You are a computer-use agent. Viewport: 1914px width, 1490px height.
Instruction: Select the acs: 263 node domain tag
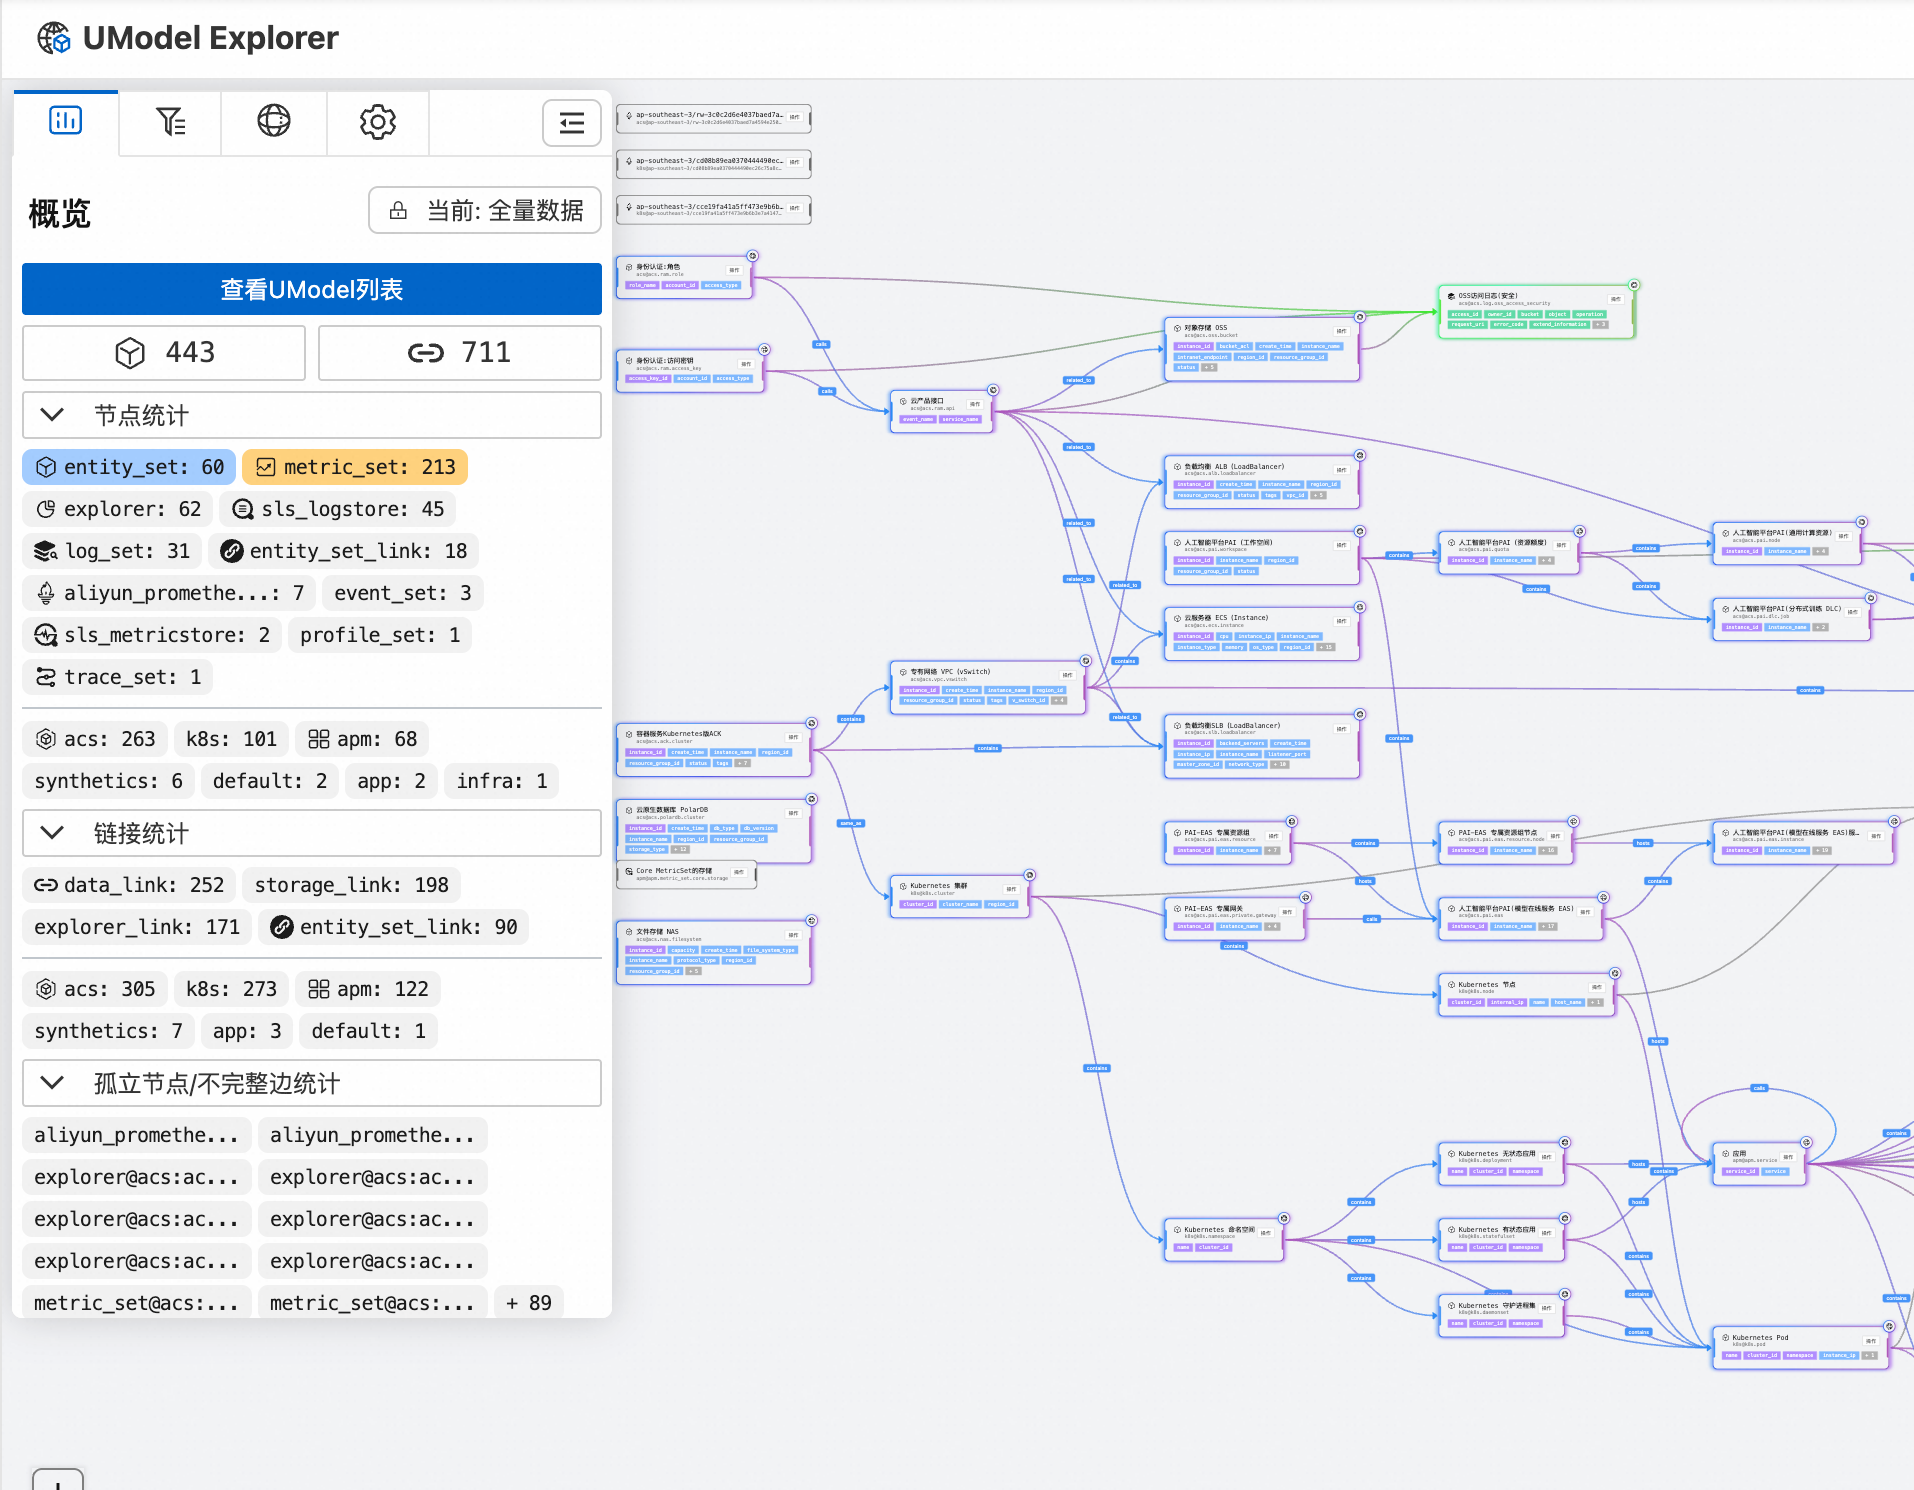point(95,739)
